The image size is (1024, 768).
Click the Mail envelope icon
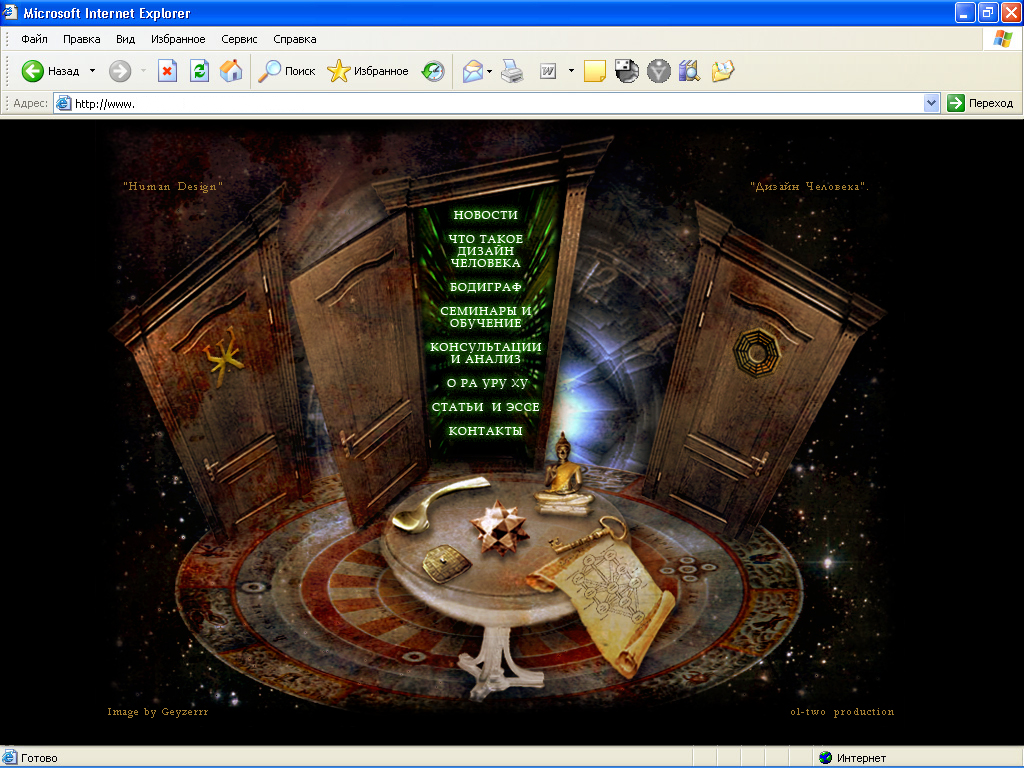[x=473, y=71]
